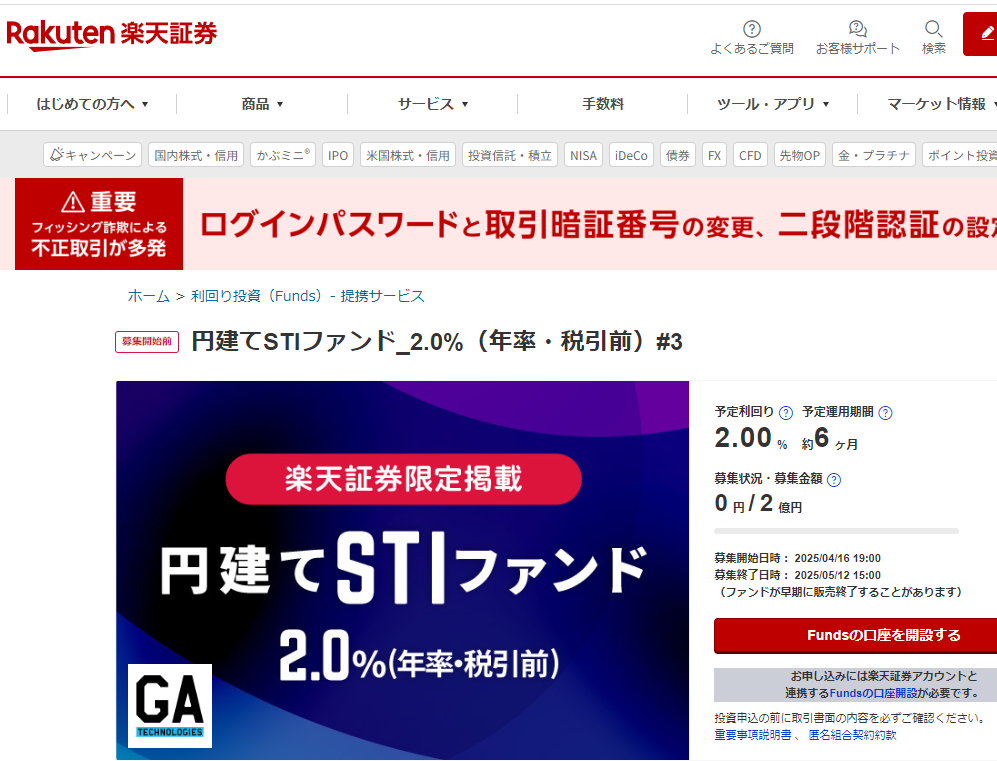Expand マーケット情報 menu
Image resolution: width=997 pixels, height=761 pixels.
(x=942, y=104)
